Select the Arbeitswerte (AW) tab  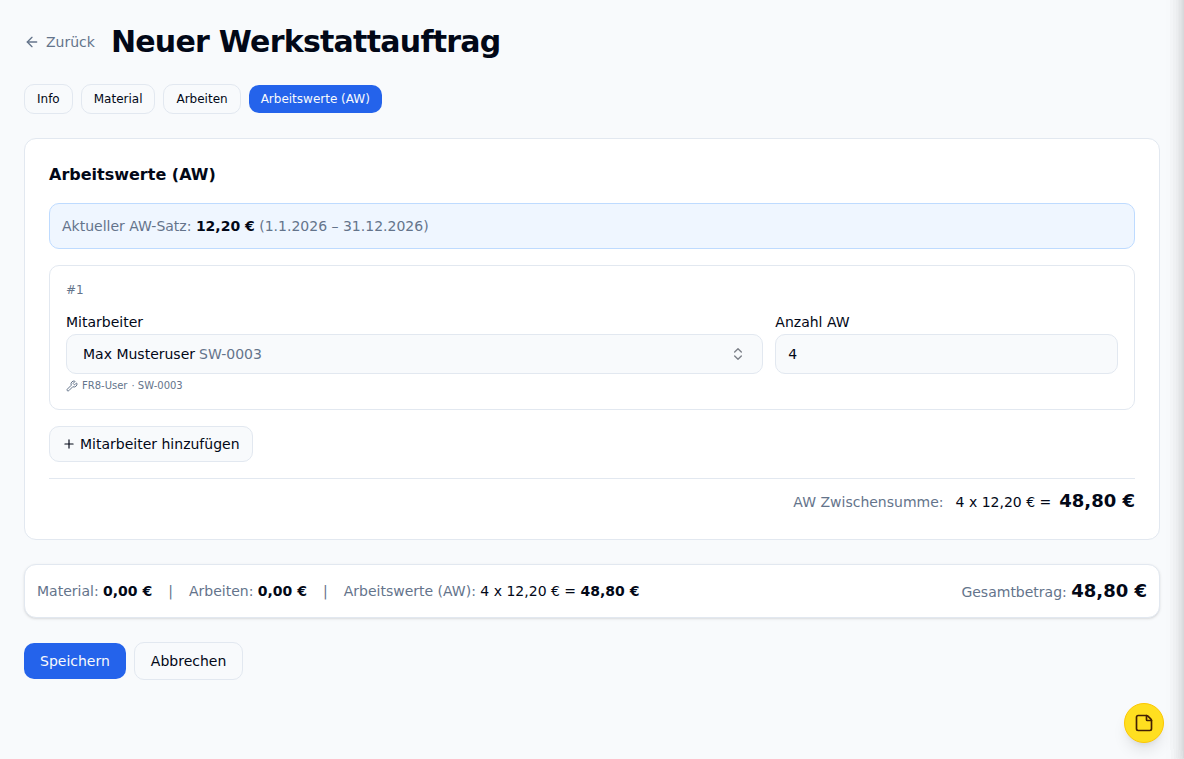tap(315, 99)
